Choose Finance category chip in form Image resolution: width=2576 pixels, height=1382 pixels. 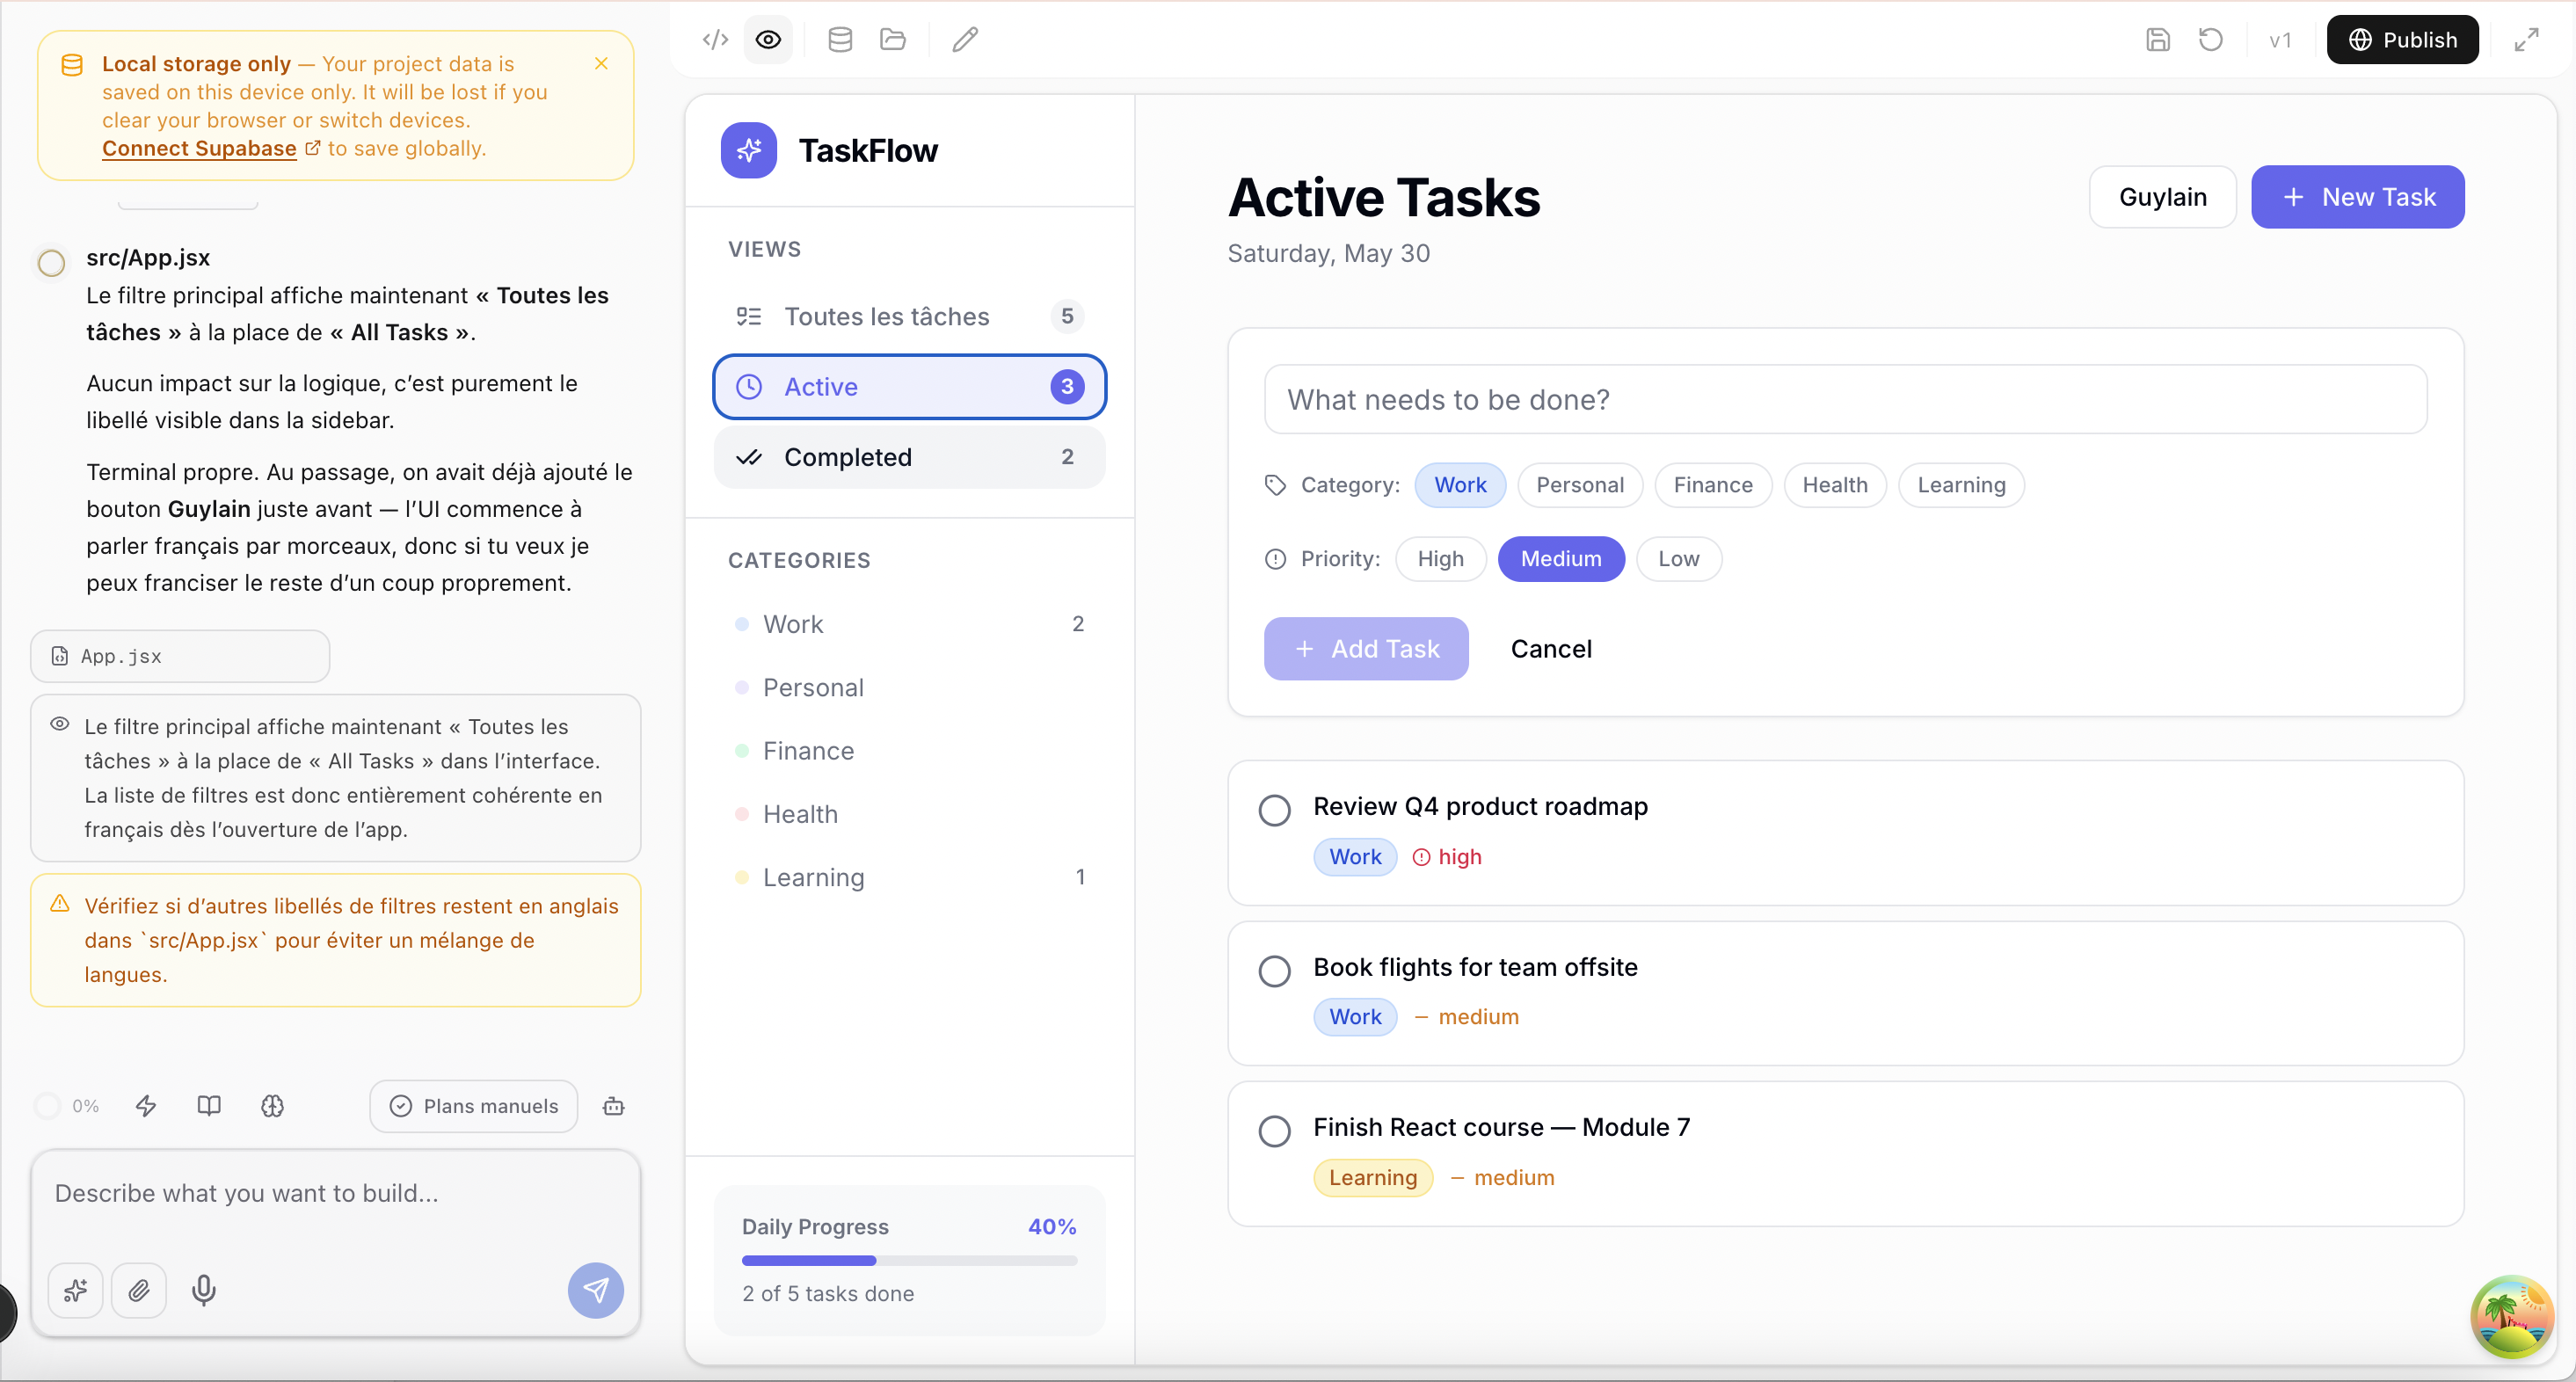pos(1713,485)
